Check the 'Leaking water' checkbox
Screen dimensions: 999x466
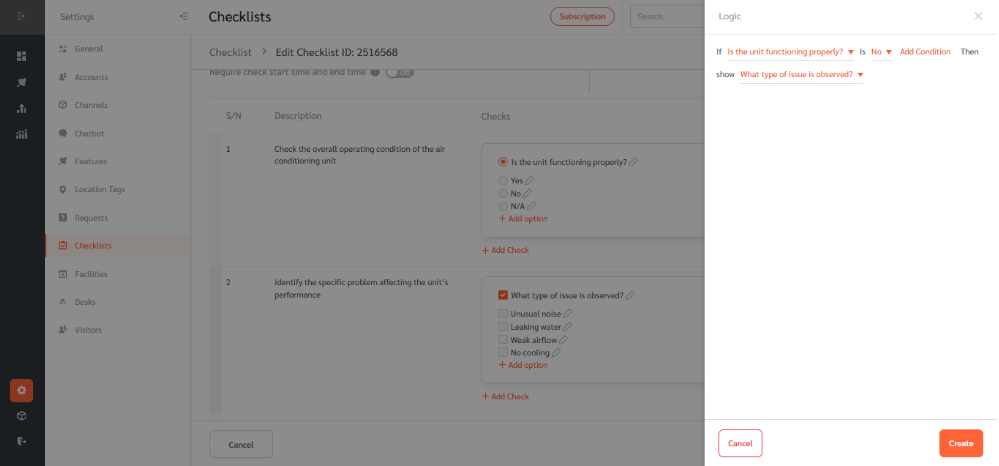click(x=503, y=326)
